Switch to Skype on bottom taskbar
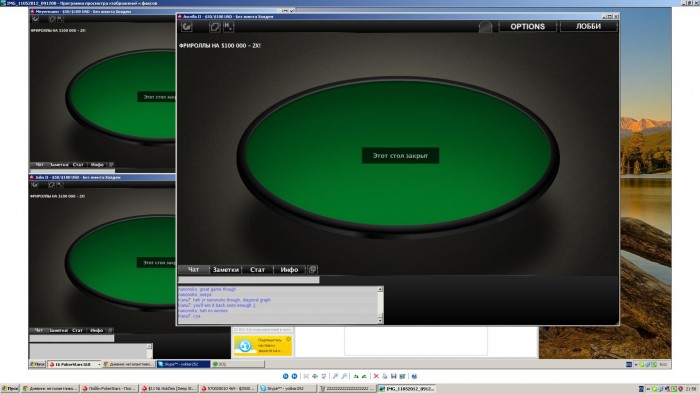 point(287,389)
